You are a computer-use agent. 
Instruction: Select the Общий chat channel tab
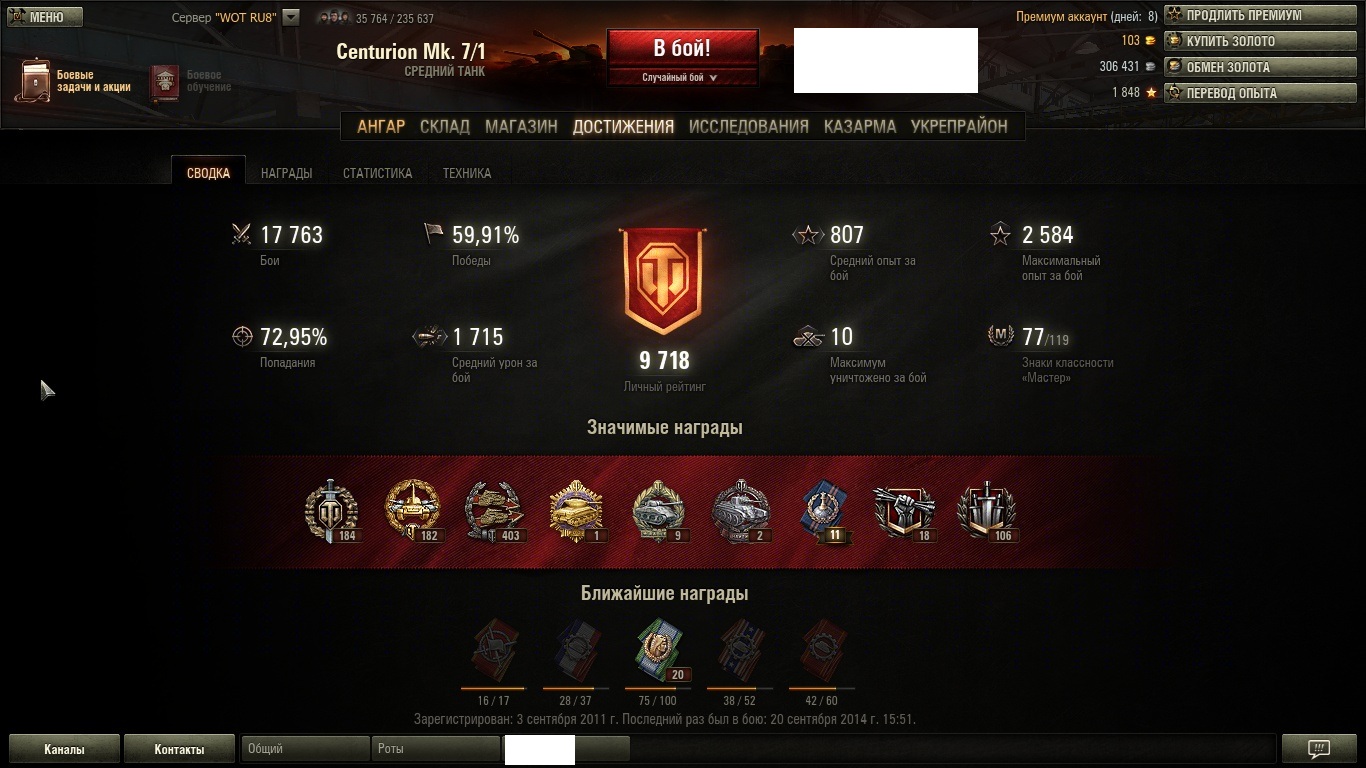[x=305, y=749]
